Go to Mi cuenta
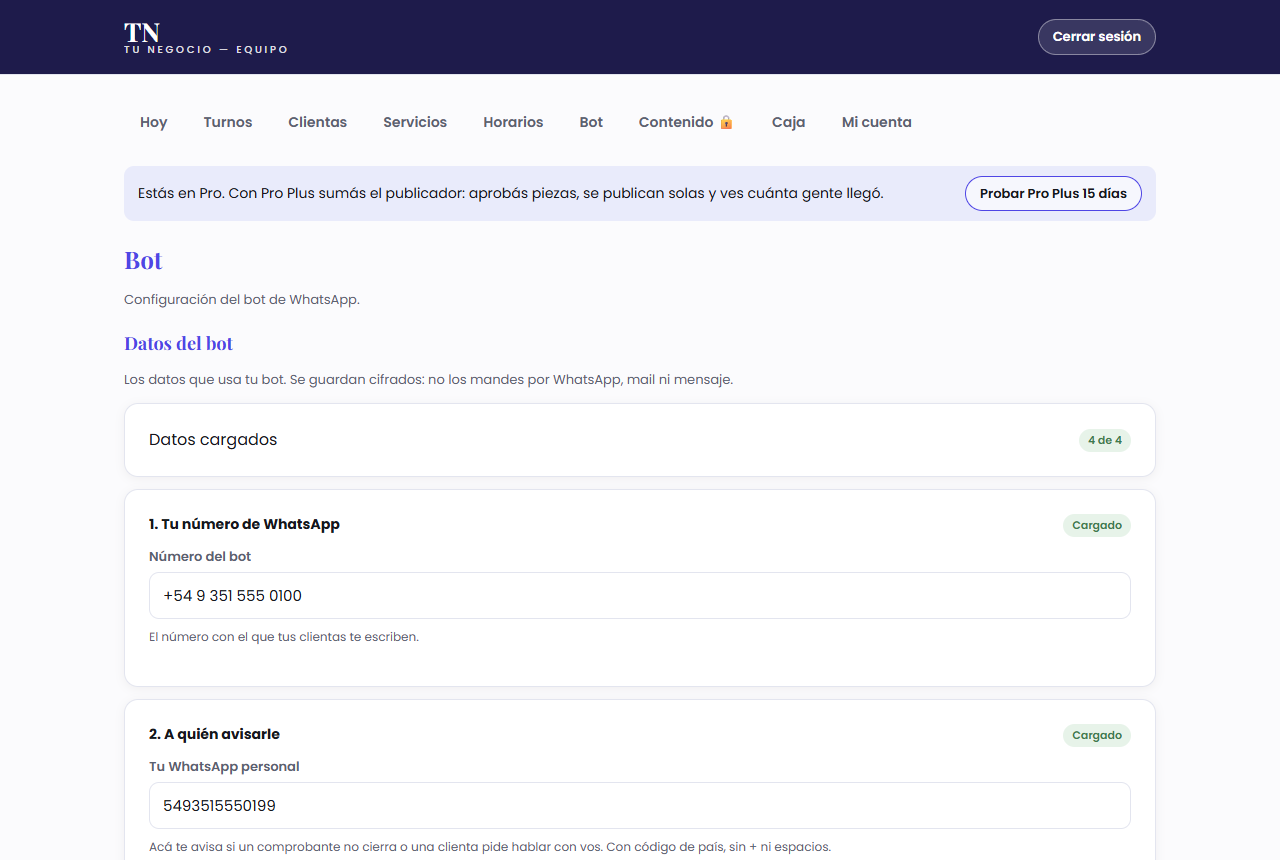 (x=877, y=122)
